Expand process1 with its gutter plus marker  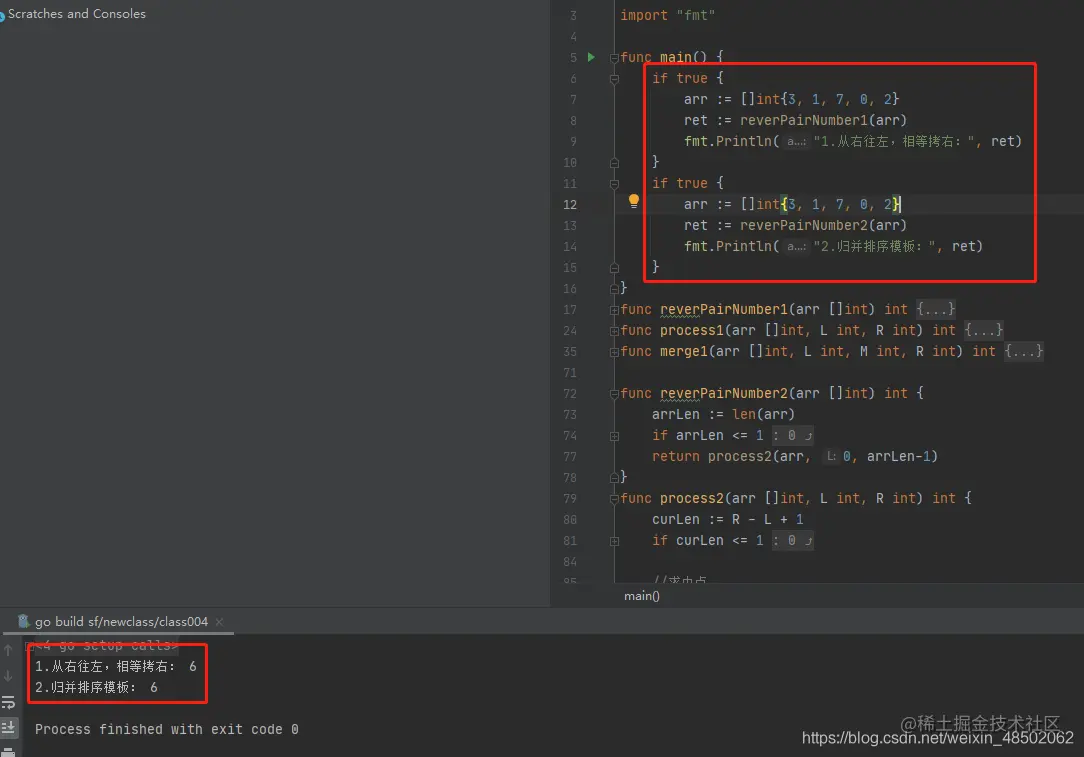pyautogui.click(x=614, y=331)
